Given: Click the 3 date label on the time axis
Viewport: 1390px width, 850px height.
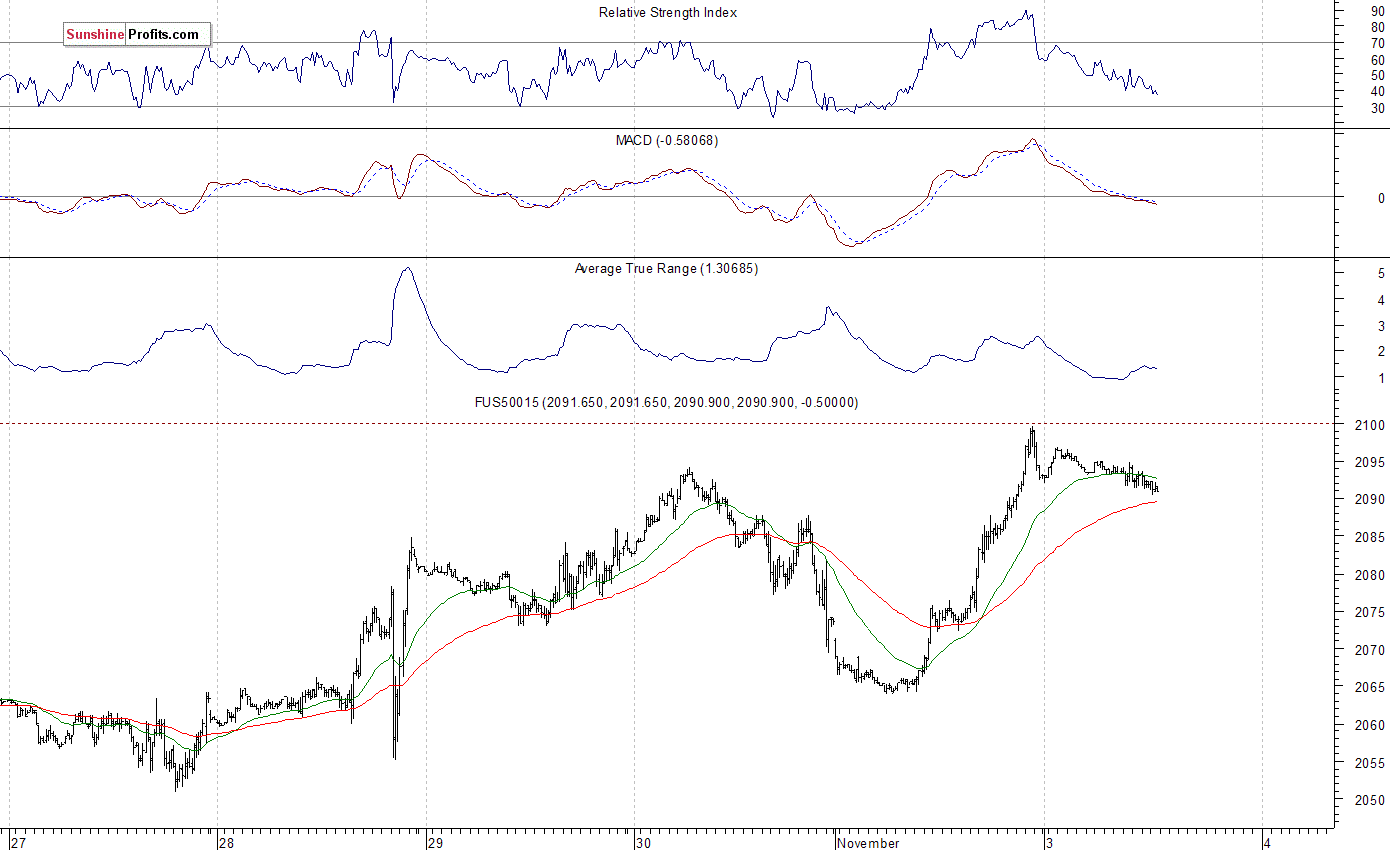Looking at the screenshot, I should coord(1050,843).
